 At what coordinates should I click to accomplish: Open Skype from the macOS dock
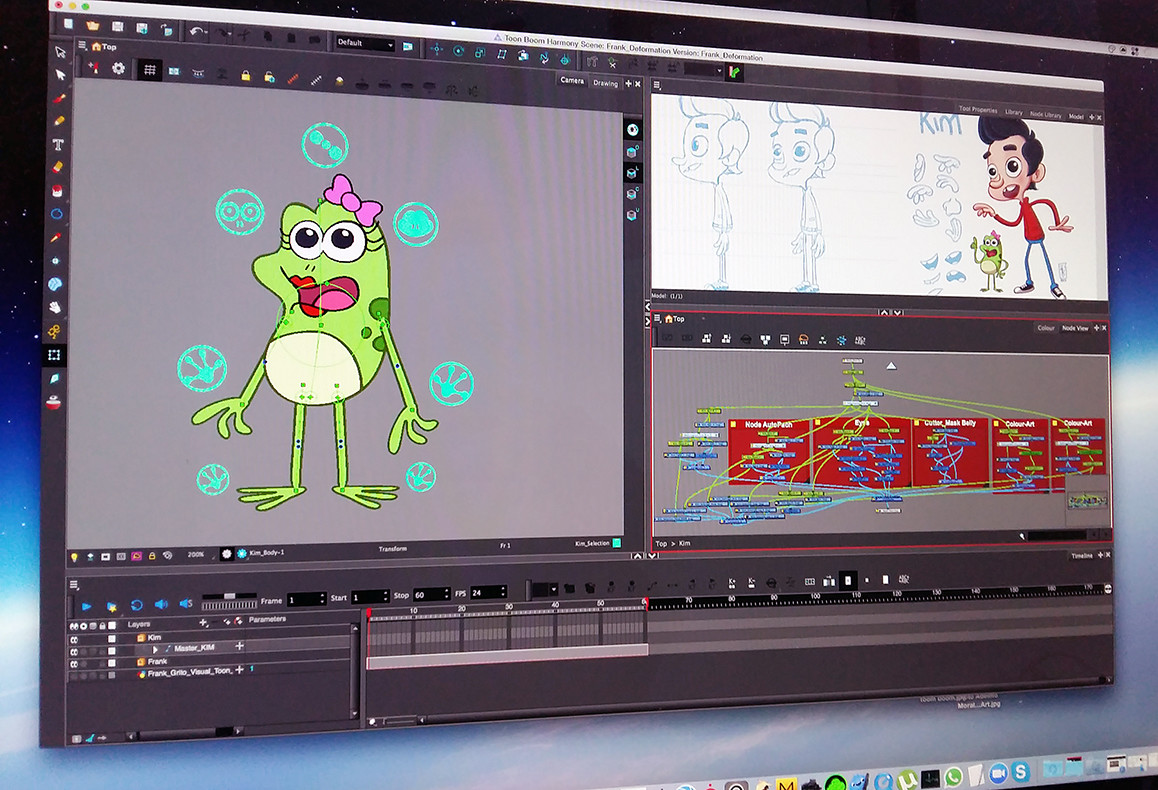coord(1021,772)
